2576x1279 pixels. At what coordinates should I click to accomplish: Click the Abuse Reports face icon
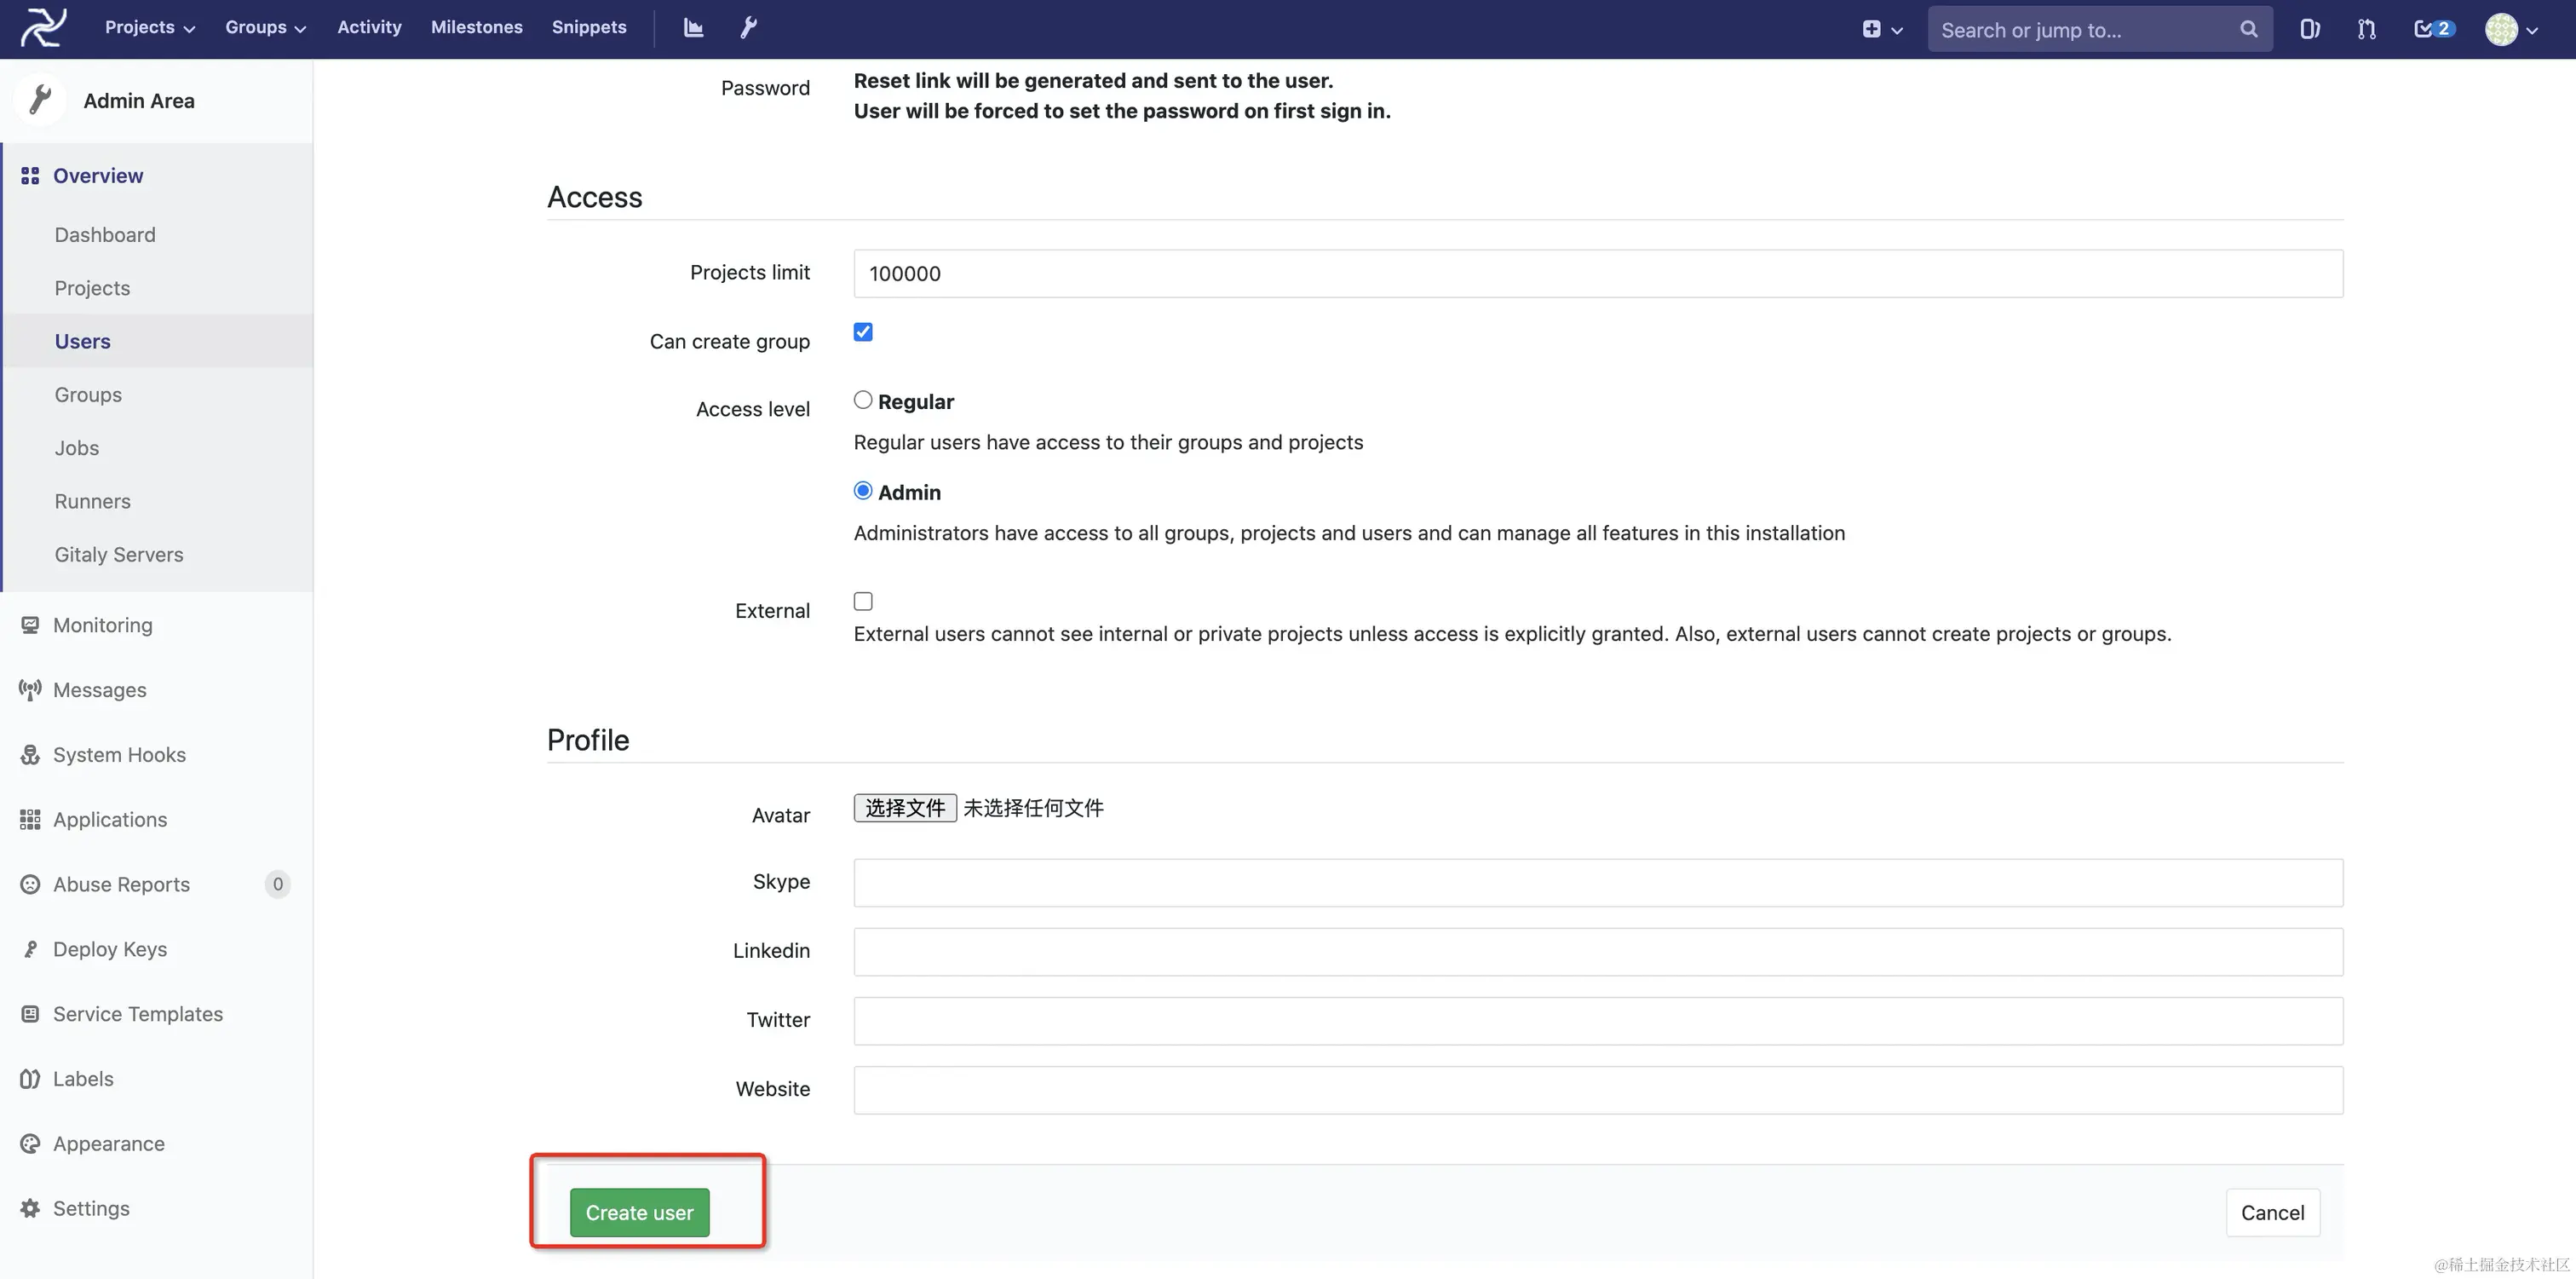point(30,884)
